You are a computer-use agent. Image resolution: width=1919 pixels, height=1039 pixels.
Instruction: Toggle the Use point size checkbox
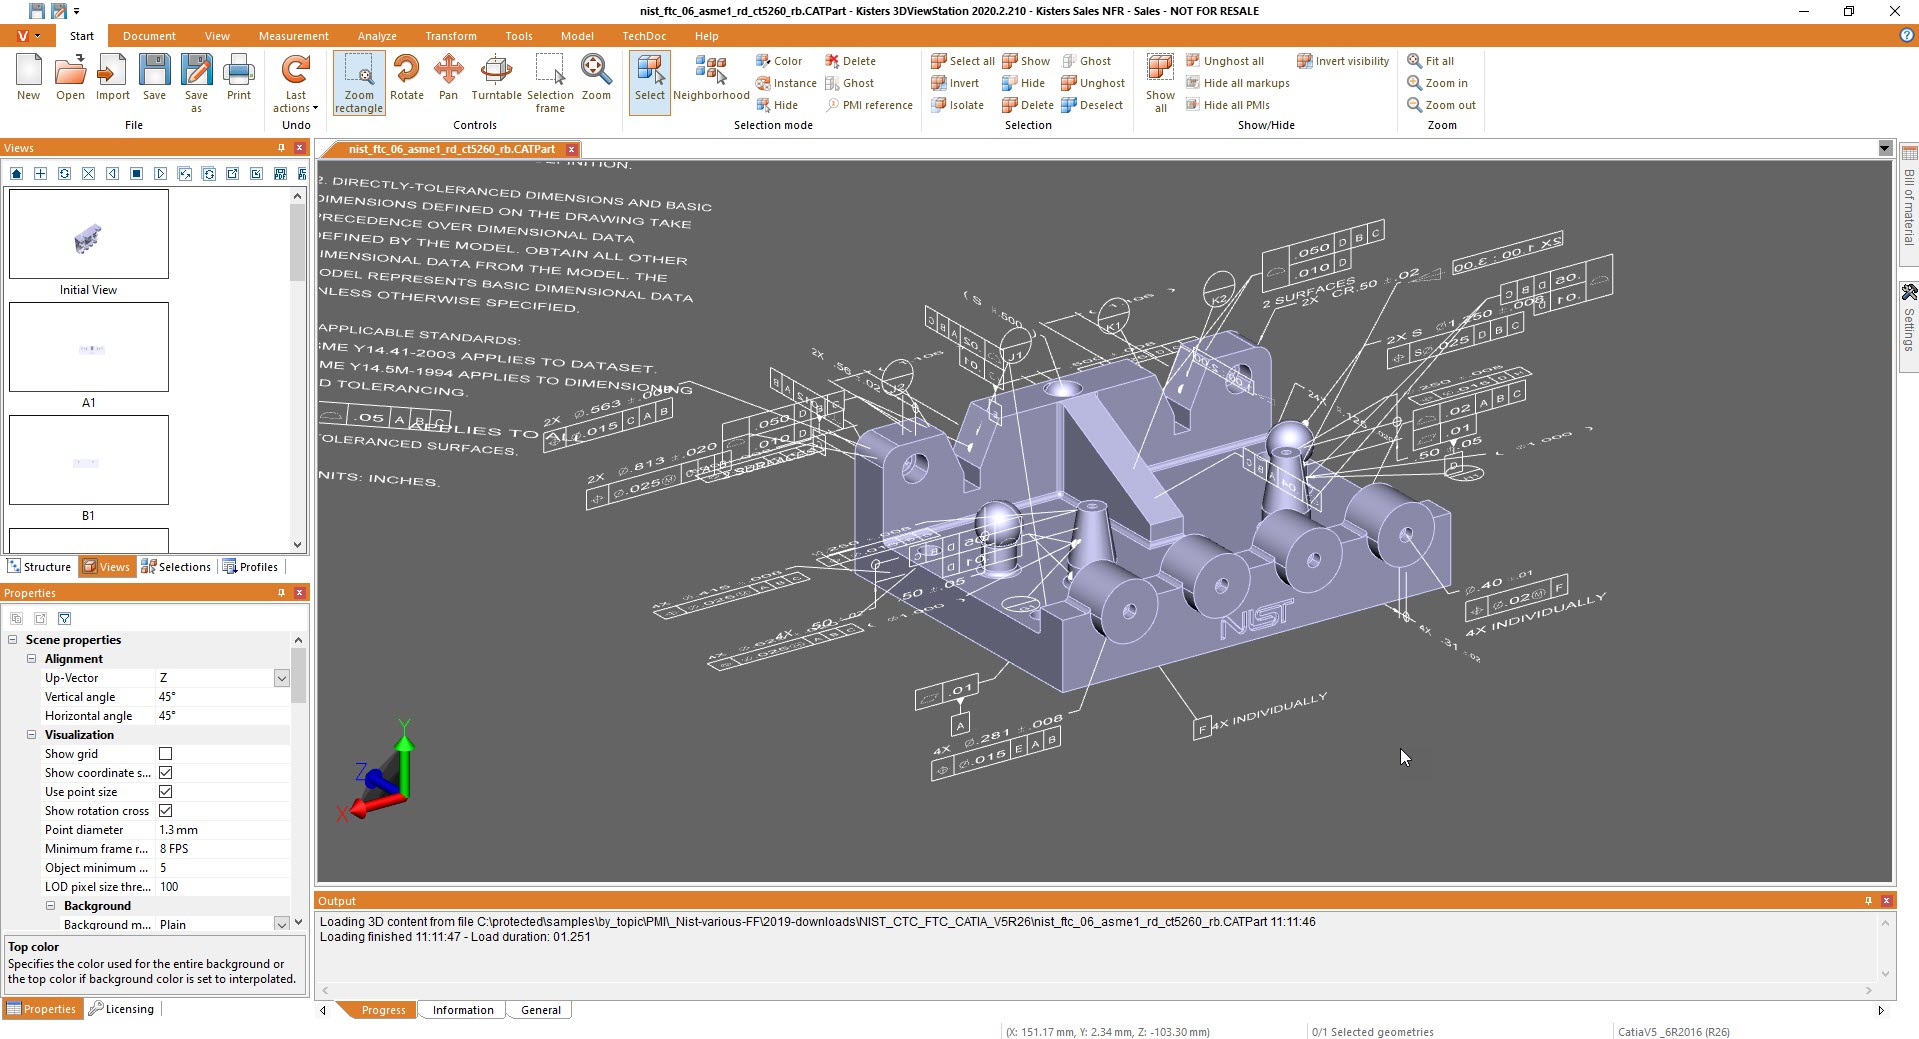point(166,792)
